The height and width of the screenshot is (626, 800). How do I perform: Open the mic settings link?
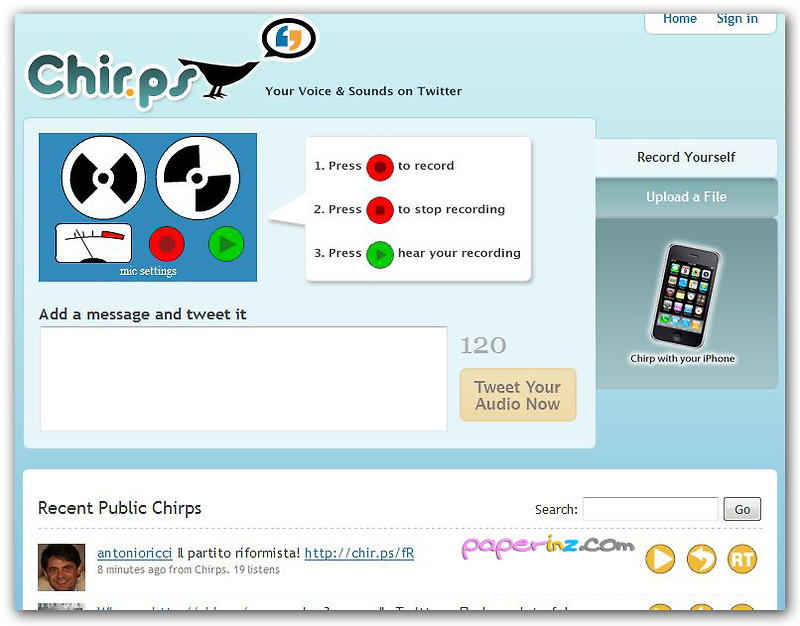[148, 271]
